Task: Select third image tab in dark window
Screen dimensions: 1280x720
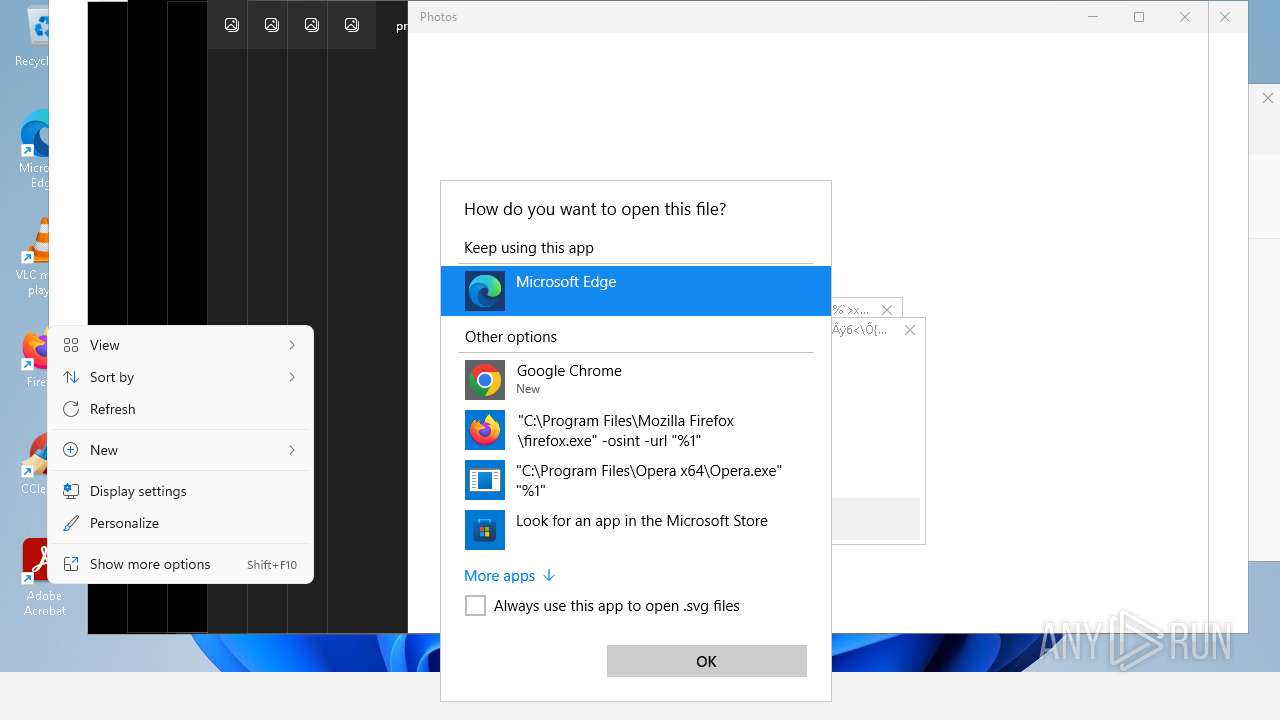Action: (x=312, y=25)
